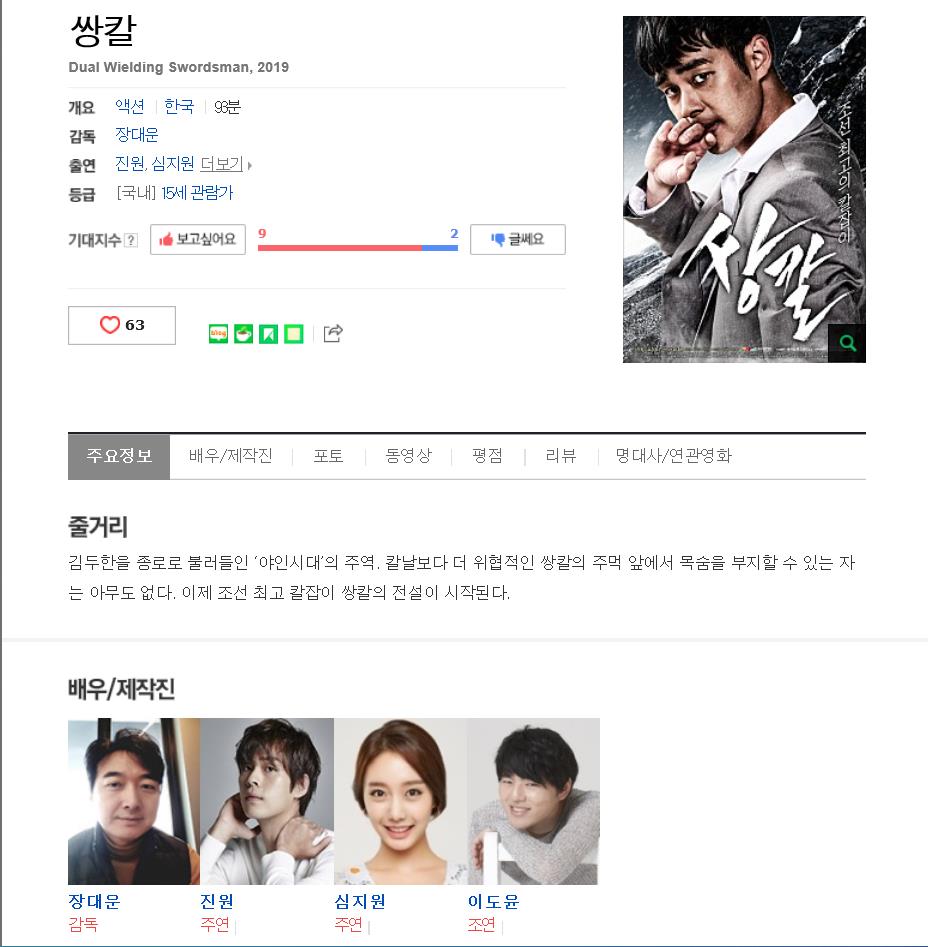Image resolution: width=928 pixels, height=947 pixels.
Task: Vote 글쎄요 thumbs-down button
Action: 517,239
